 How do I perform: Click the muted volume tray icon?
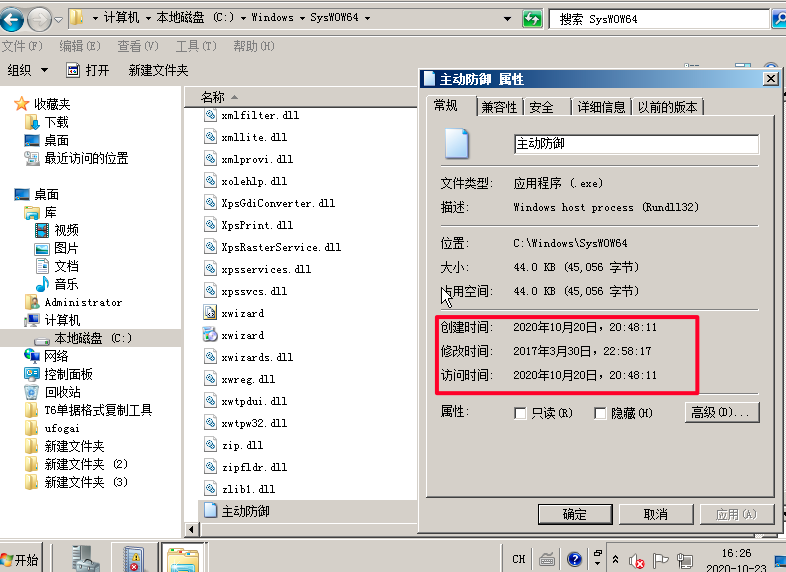tap(636, 561)
